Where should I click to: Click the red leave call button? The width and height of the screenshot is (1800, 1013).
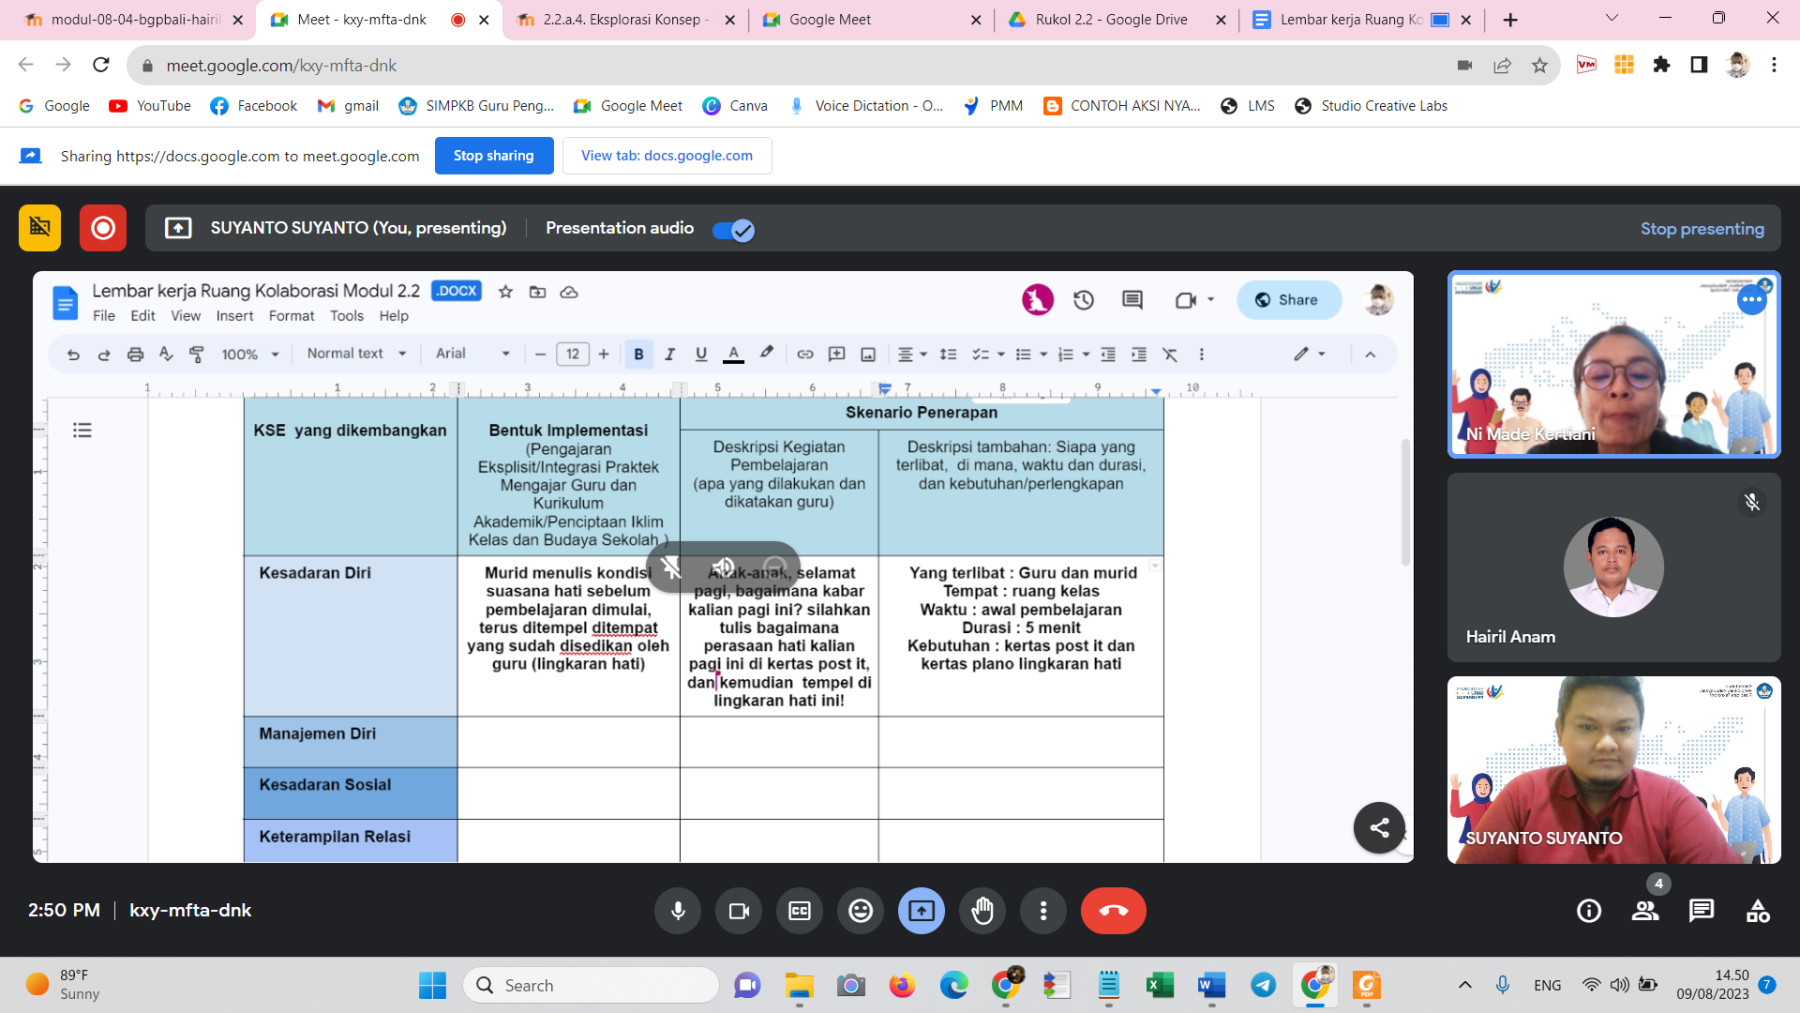pyautogui.click(x=1112, y=911)
